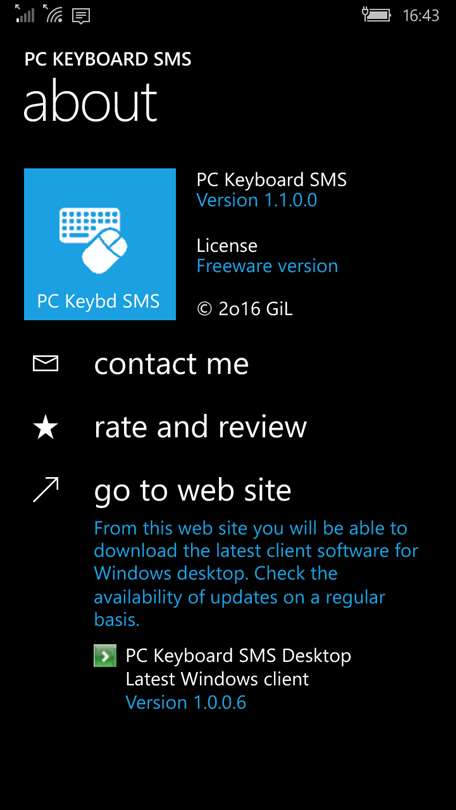
Task: Tap Version 1.1.0.0 text
Action: point(257,200)
